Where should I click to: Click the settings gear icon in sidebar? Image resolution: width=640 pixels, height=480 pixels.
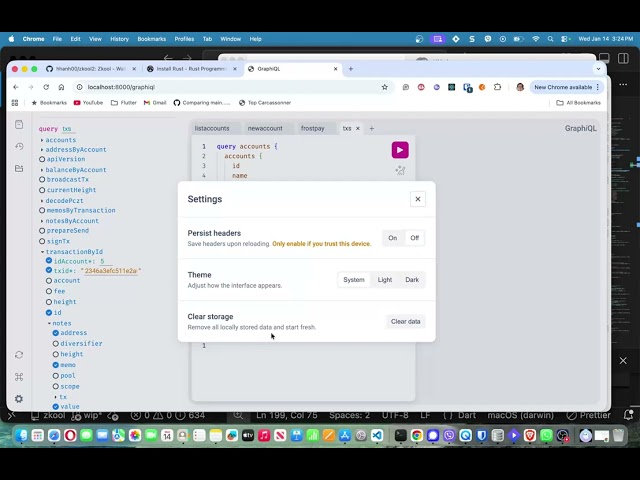(19, 399)
